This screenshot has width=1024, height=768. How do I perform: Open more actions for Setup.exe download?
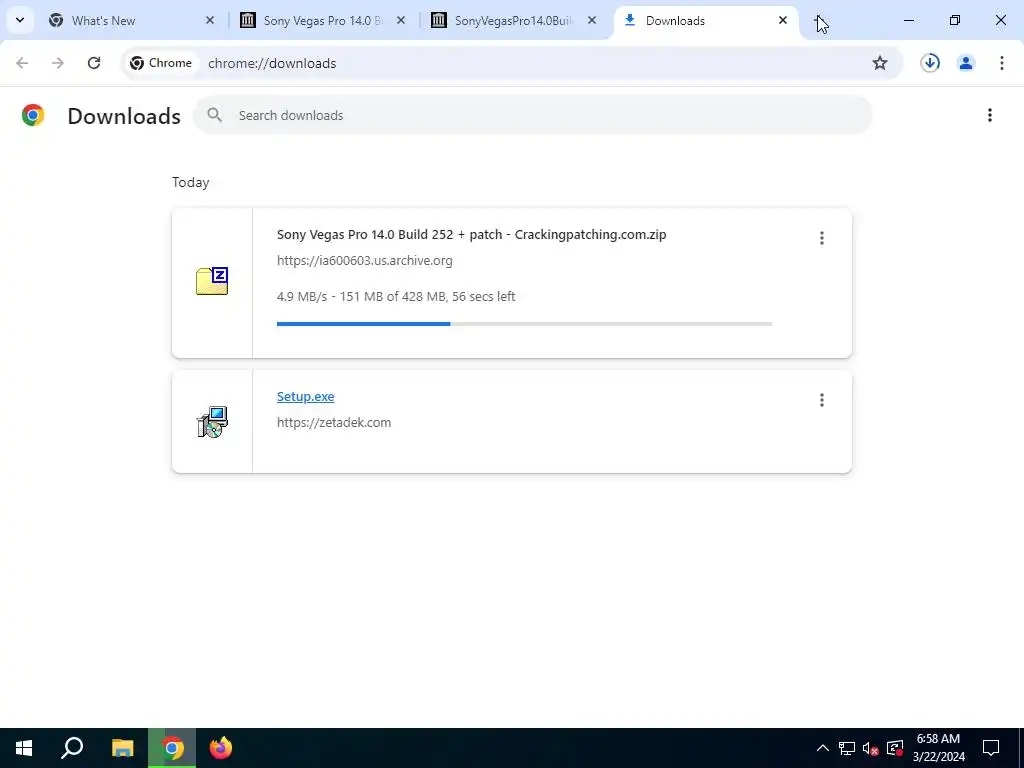[x=822, y=400]
